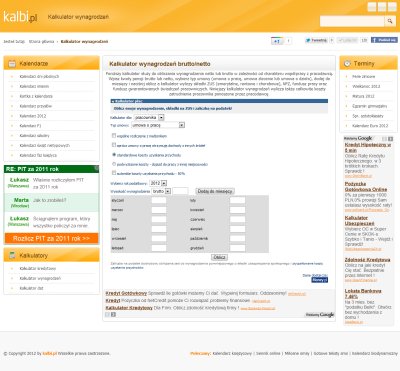This screenshot has height=371, width=400.
Task: Focus the header search input field
Action: click(x=352, y=21)
